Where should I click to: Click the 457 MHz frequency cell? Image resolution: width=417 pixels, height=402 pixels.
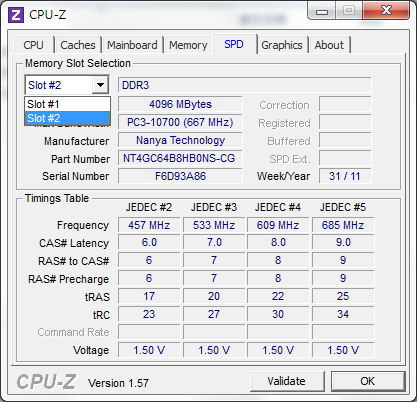pyautogui.click(x=149, y=225)
